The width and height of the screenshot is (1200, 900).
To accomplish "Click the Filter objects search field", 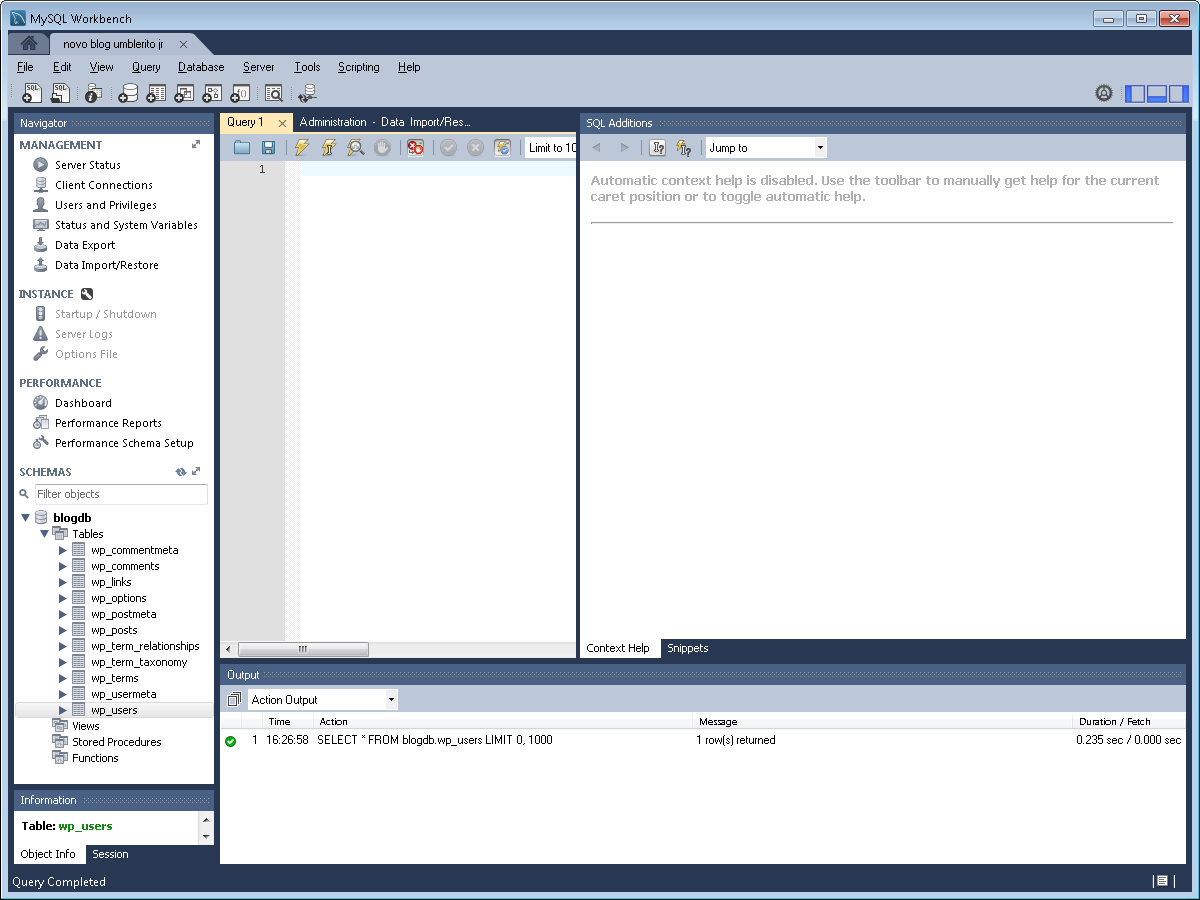I will [120, 494].
